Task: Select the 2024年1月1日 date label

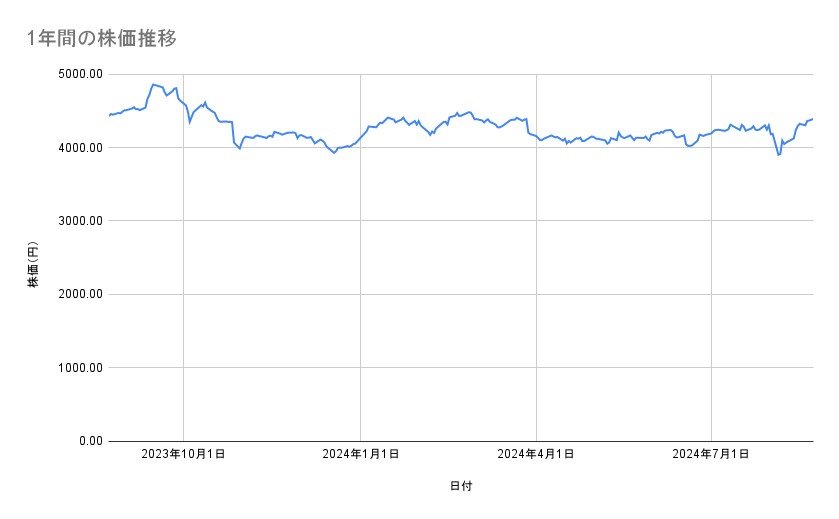Action: [361, 455]
